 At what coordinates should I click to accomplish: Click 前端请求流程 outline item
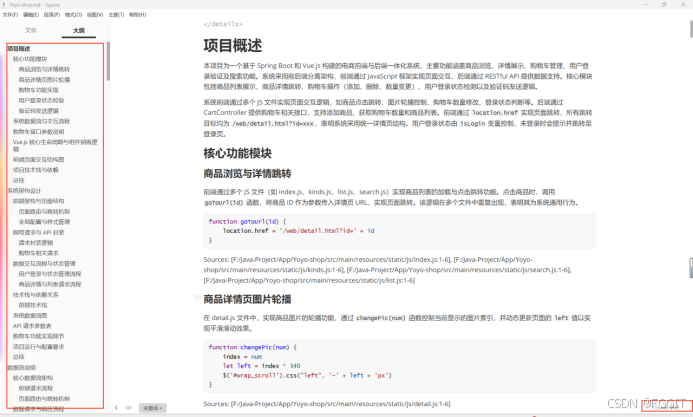pos(36,388)
